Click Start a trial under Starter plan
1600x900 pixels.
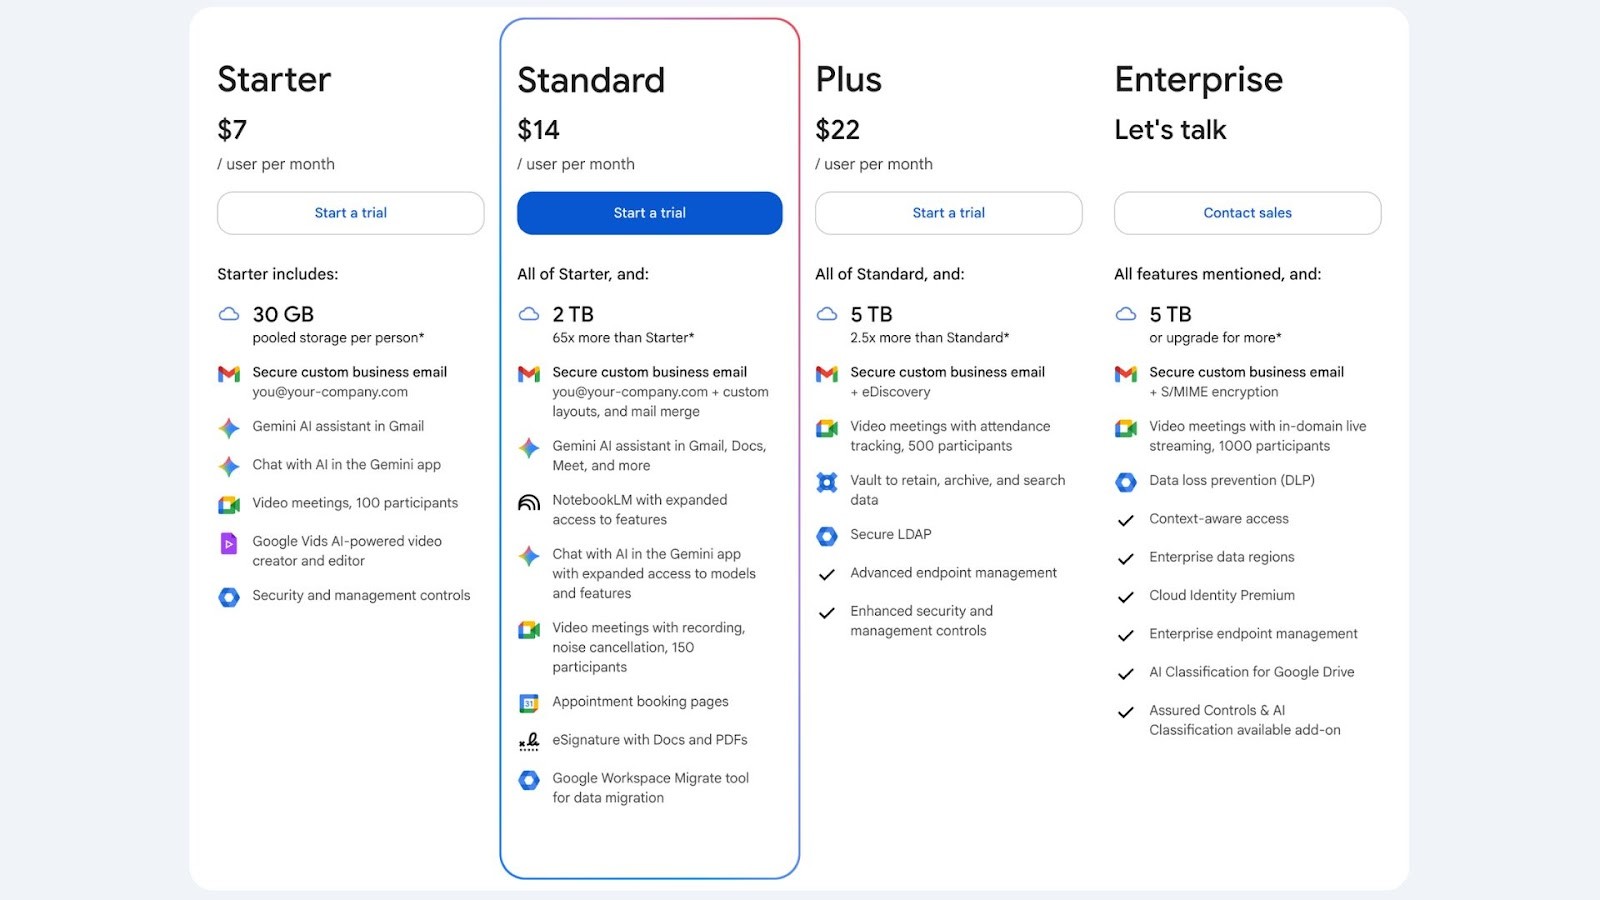[x=350, y=213]
